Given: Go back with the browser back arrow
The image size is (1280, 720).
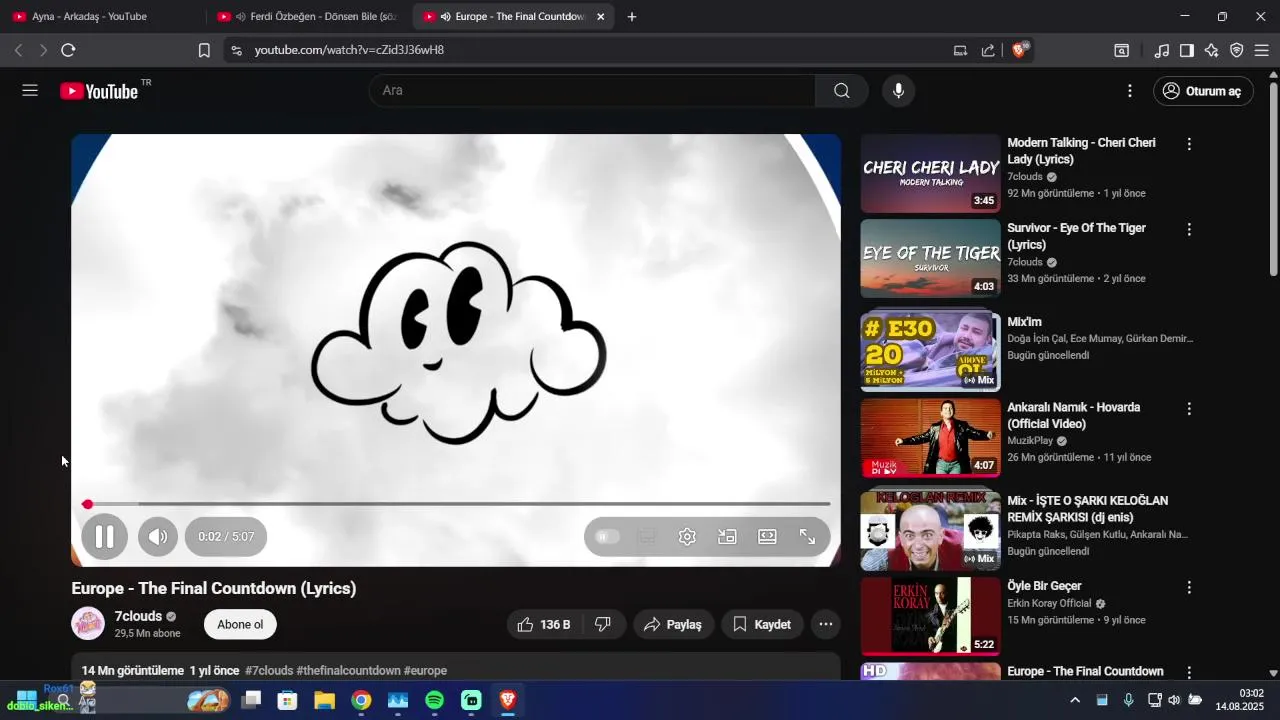Looking at the screenshot, I should (x=18, y=50).
